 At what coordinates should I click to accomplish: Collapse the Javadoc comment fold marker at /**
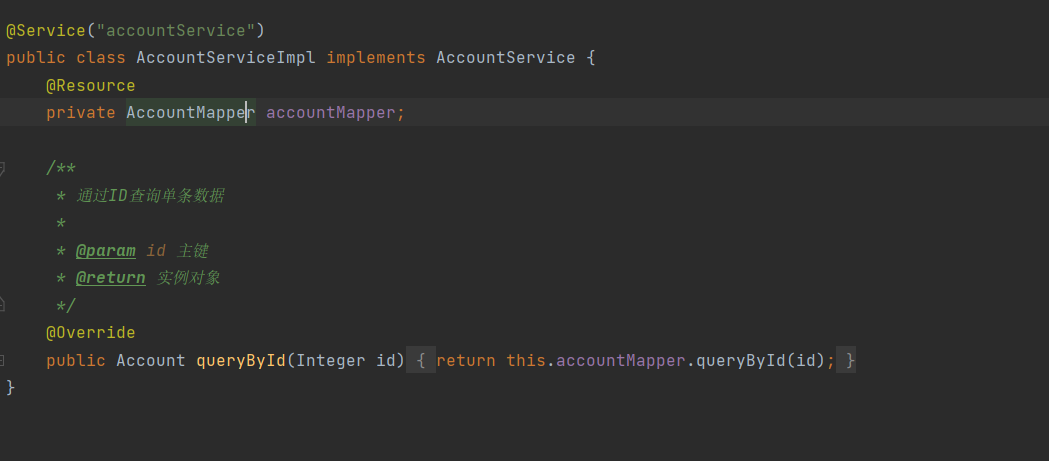coord(2,168)
